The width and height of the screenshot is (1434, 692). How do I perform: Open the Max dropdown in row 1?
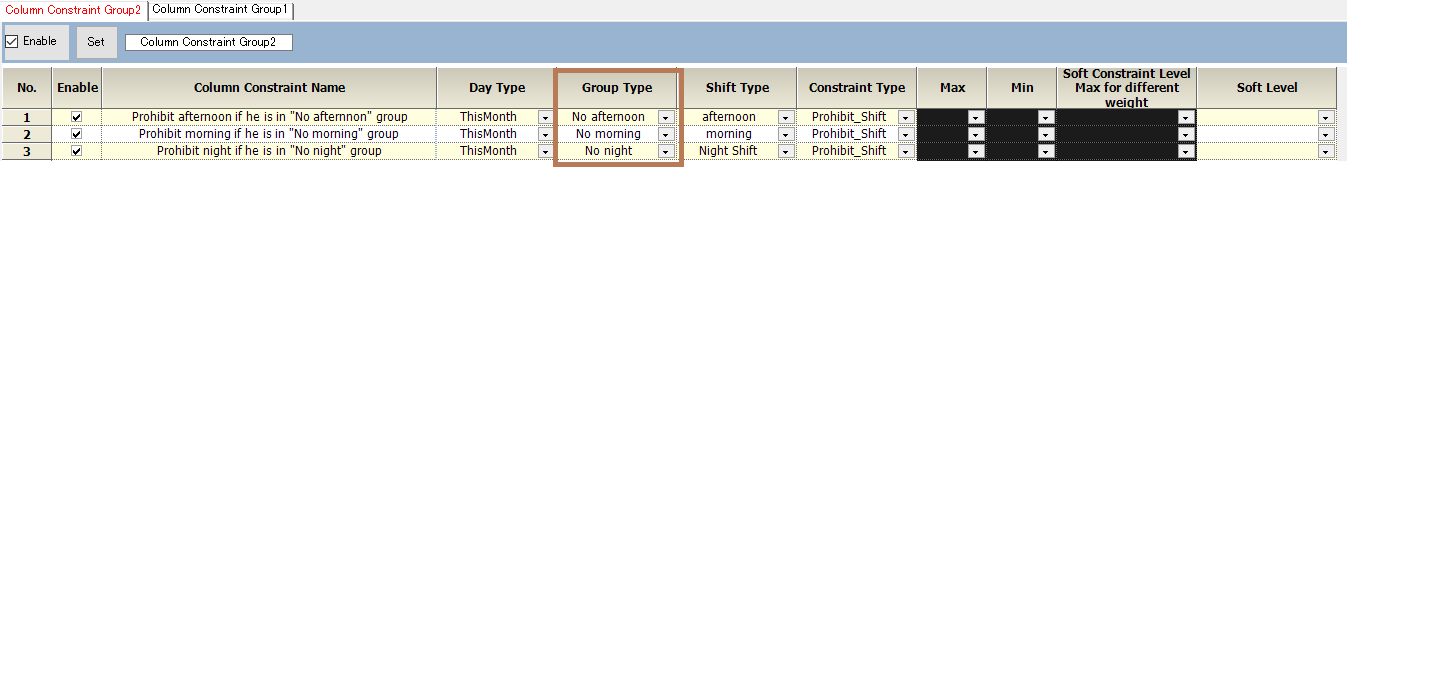[975, 117]
